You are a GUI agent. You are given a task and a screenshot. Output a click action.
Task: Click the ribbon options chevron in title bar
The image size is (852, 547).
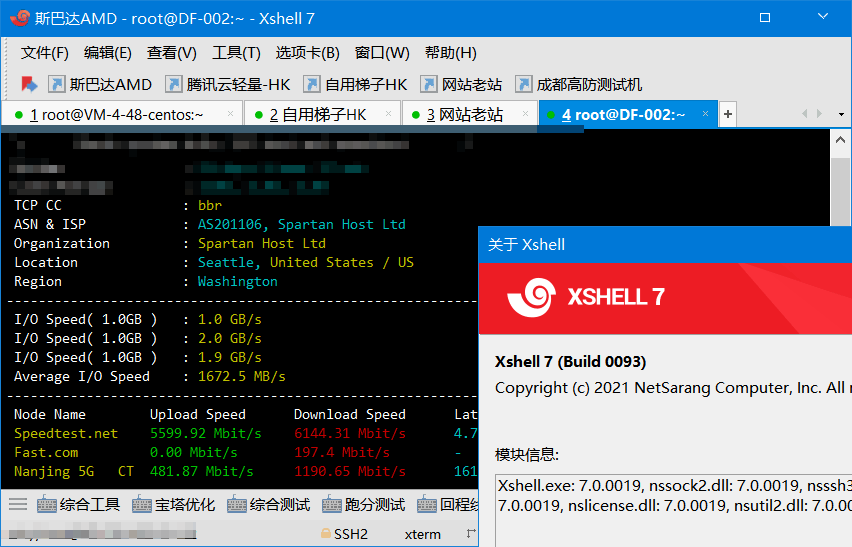[x=823, y=17]
